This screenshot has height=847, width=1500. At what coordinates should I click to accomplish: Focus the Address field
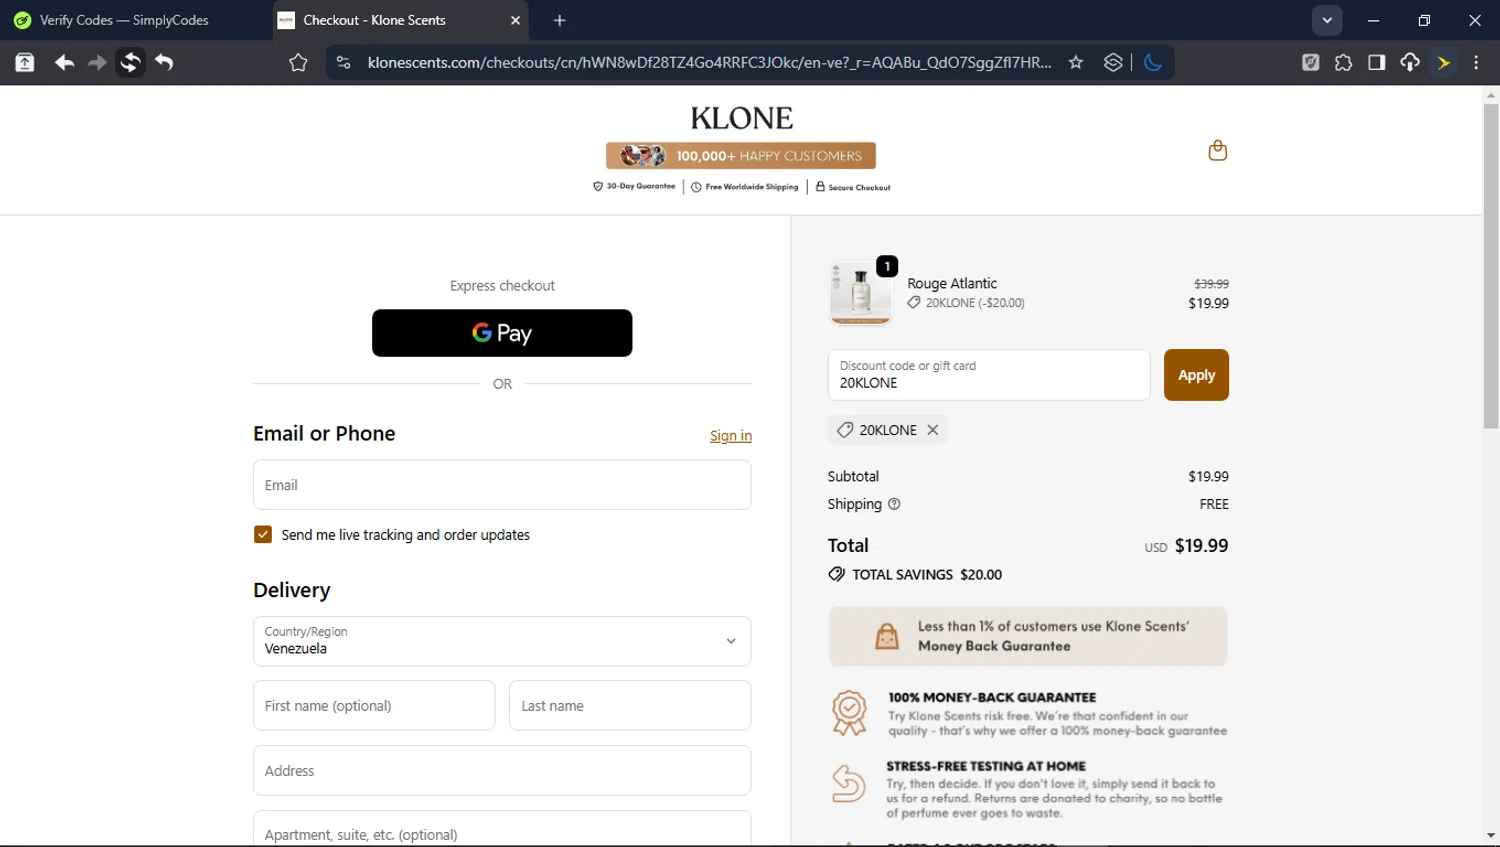[x=502, y=770]
